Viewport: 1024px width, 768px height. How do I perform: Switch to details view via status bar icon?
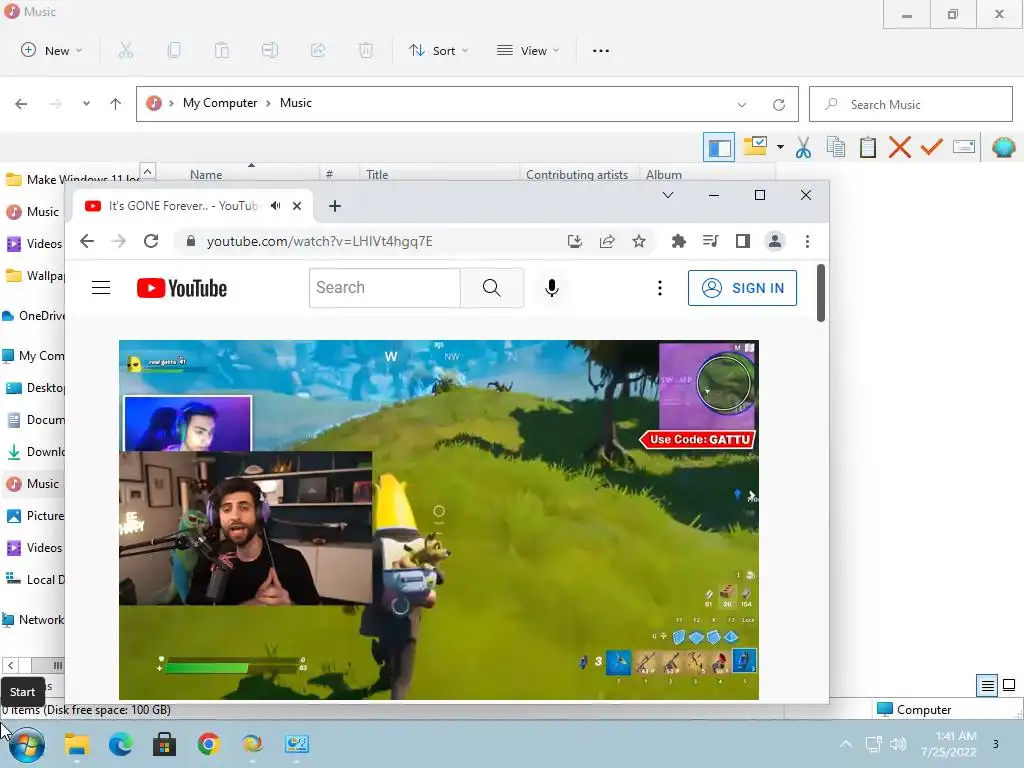(x=987, y=685)
